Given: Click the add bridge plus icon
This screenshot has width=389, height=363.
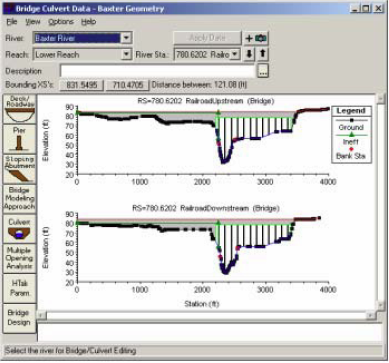Looking at the screenshot, I should [249, 39].
